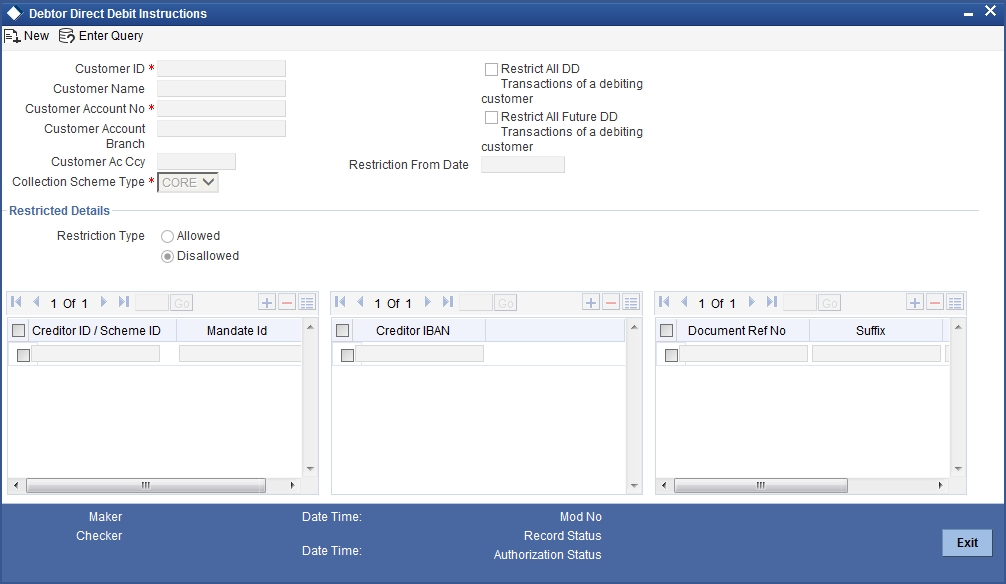The image size is (1006, 584).
Task: Click the Customer Ac Ccy field
Action: pyautogui.click(x=196, y=162)
